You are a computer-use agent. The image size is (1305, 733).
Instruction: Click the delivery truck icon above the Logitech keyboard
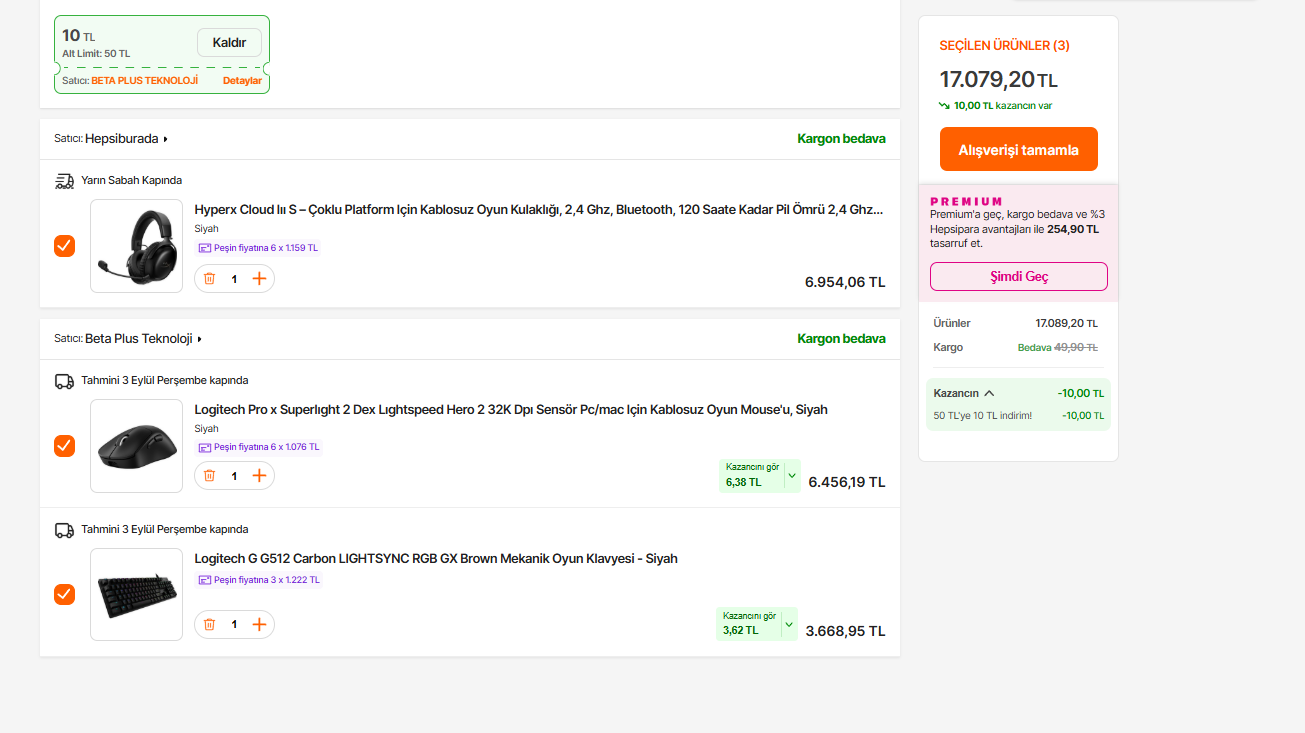[64, 530]
